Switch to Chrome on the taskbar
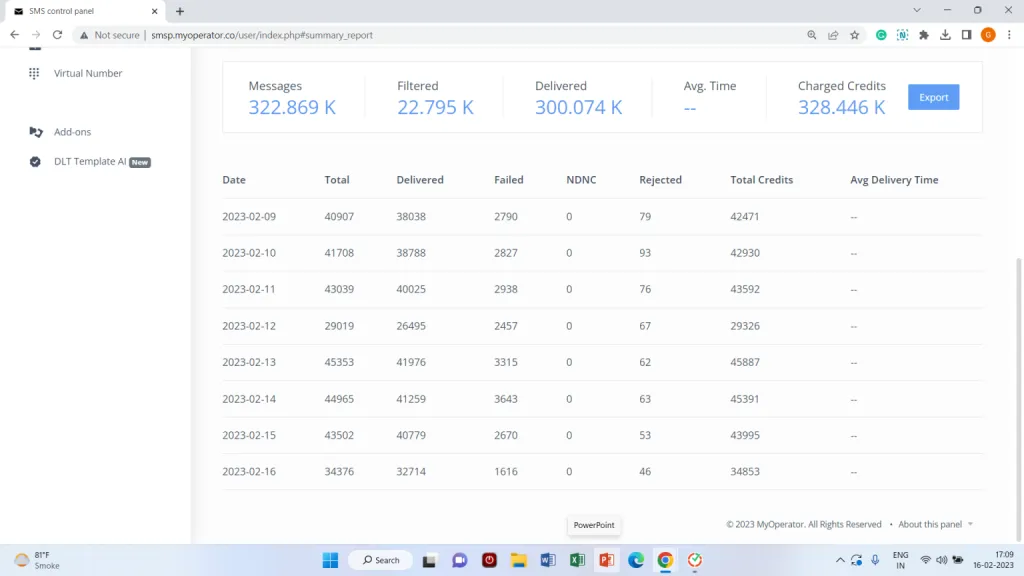1024x576 pixels. pyautogui.click(x=665, y=560)
